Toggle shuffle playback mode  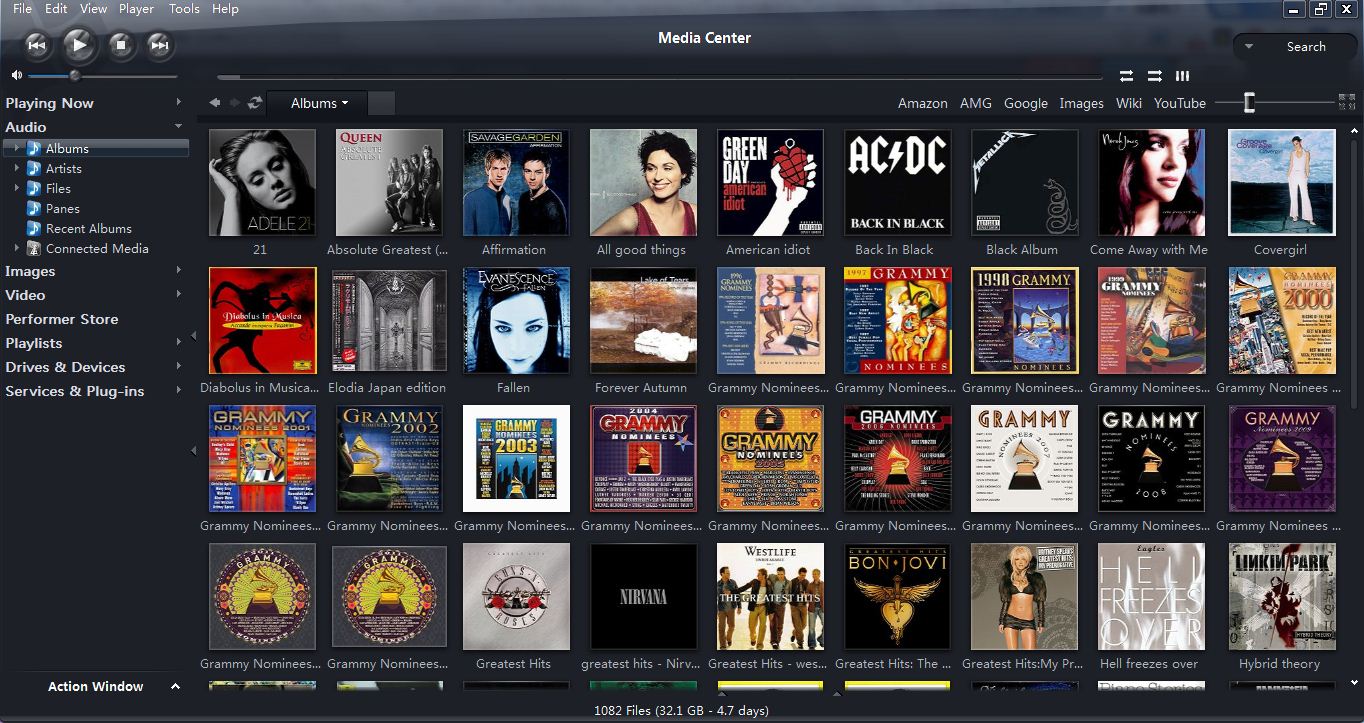click(x=1155, y=76)
